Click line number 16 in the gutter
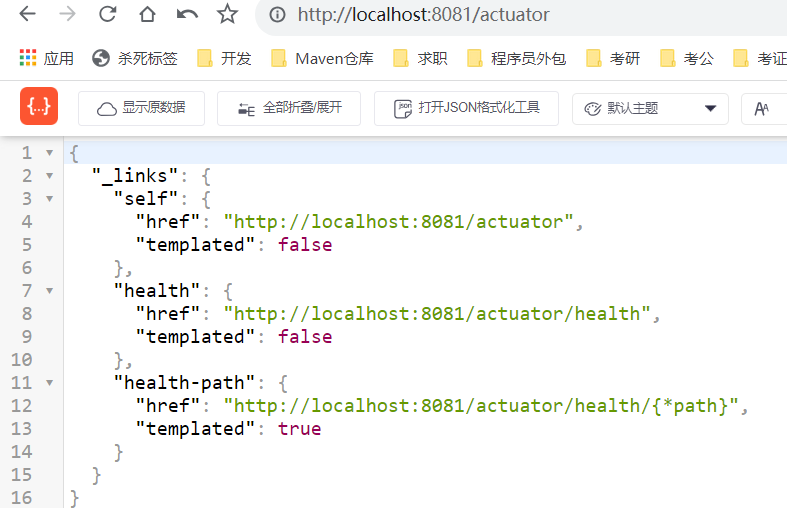Screen dimensions: 787x508 tap(22, 497)
